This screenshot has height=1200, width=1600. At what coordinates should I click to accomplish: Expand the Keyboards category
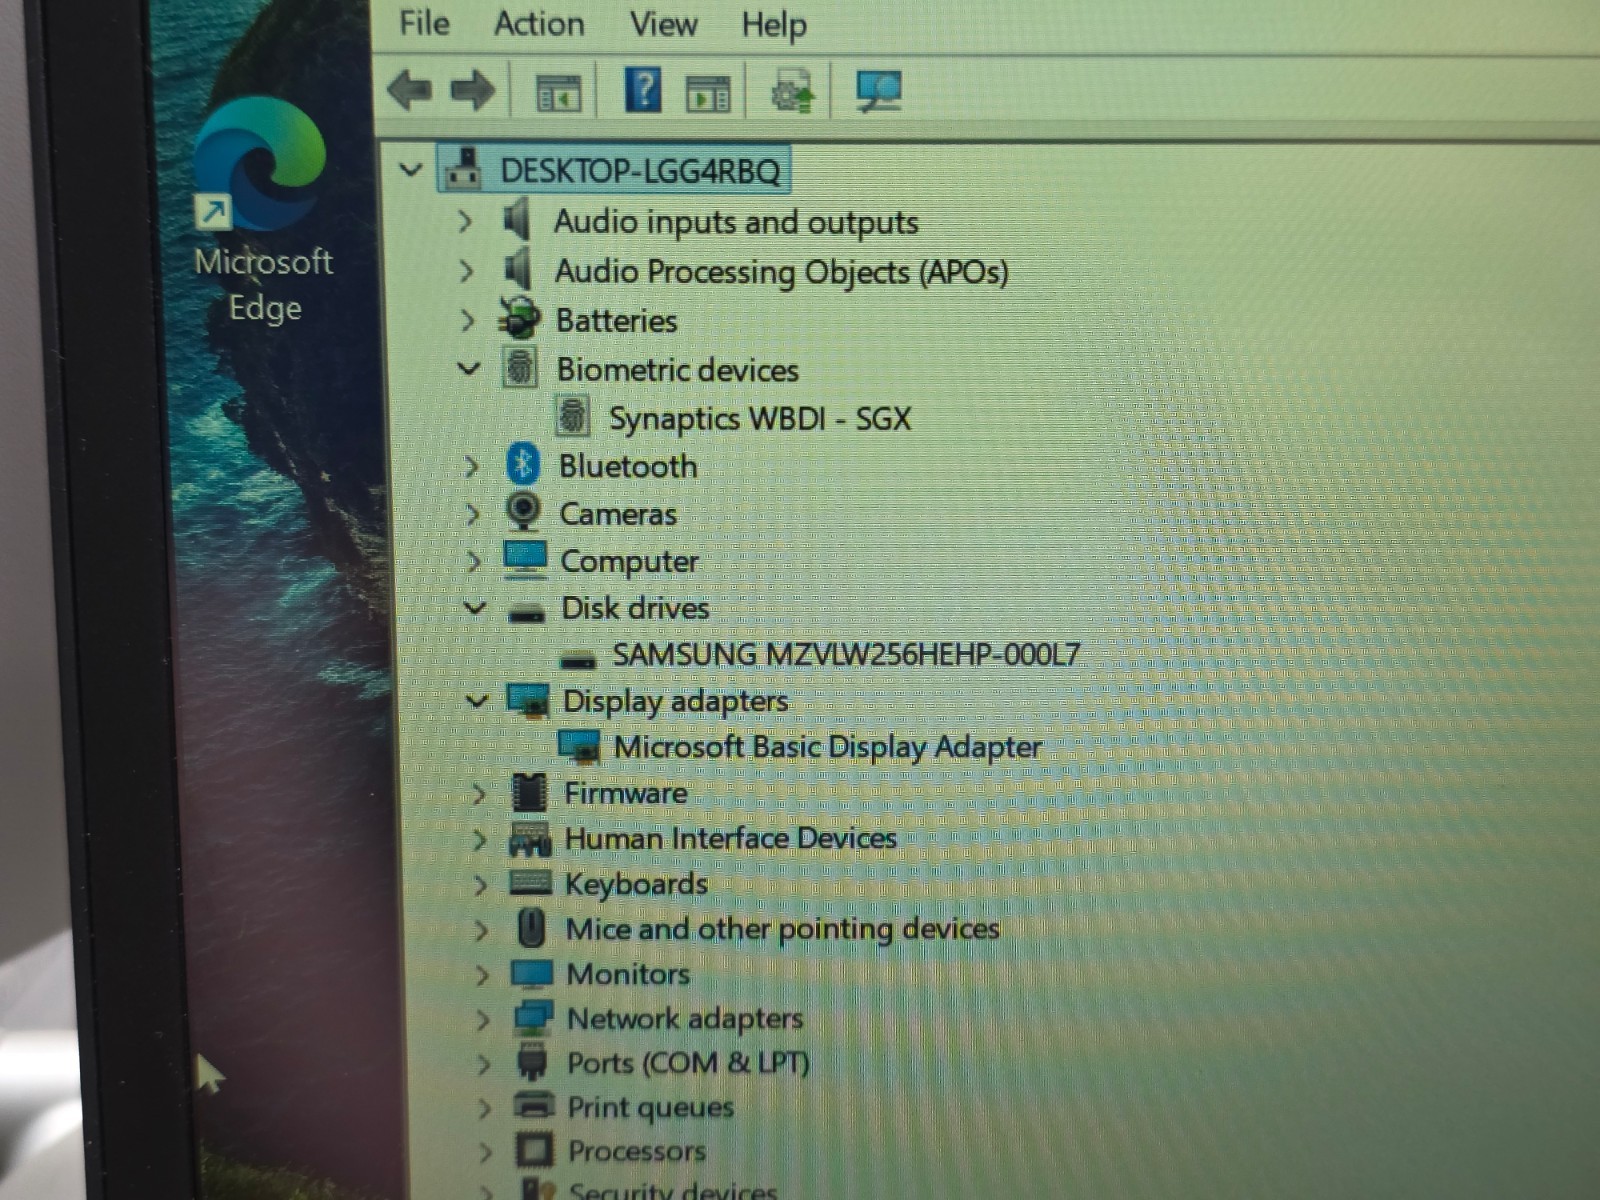coord(480,885)
